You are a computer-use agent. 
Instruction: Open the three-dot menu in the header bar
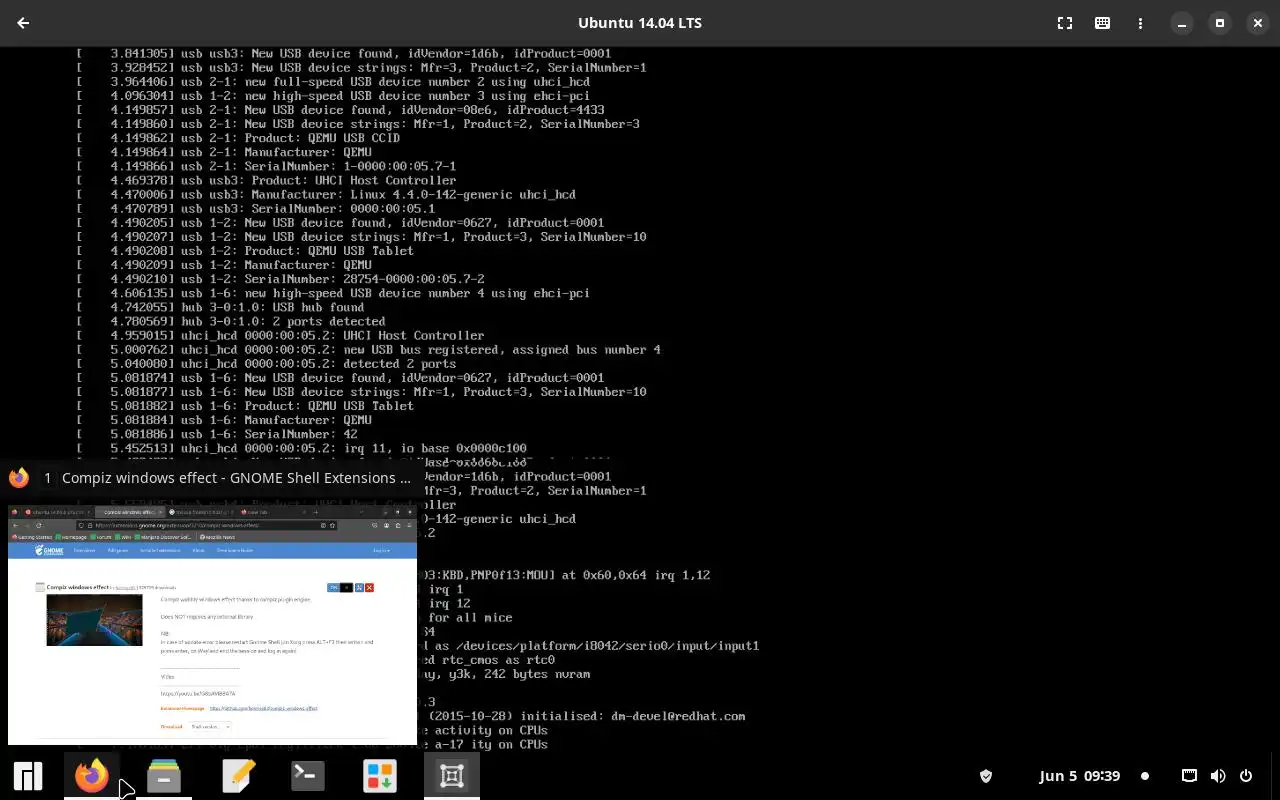pos(1140,23)
